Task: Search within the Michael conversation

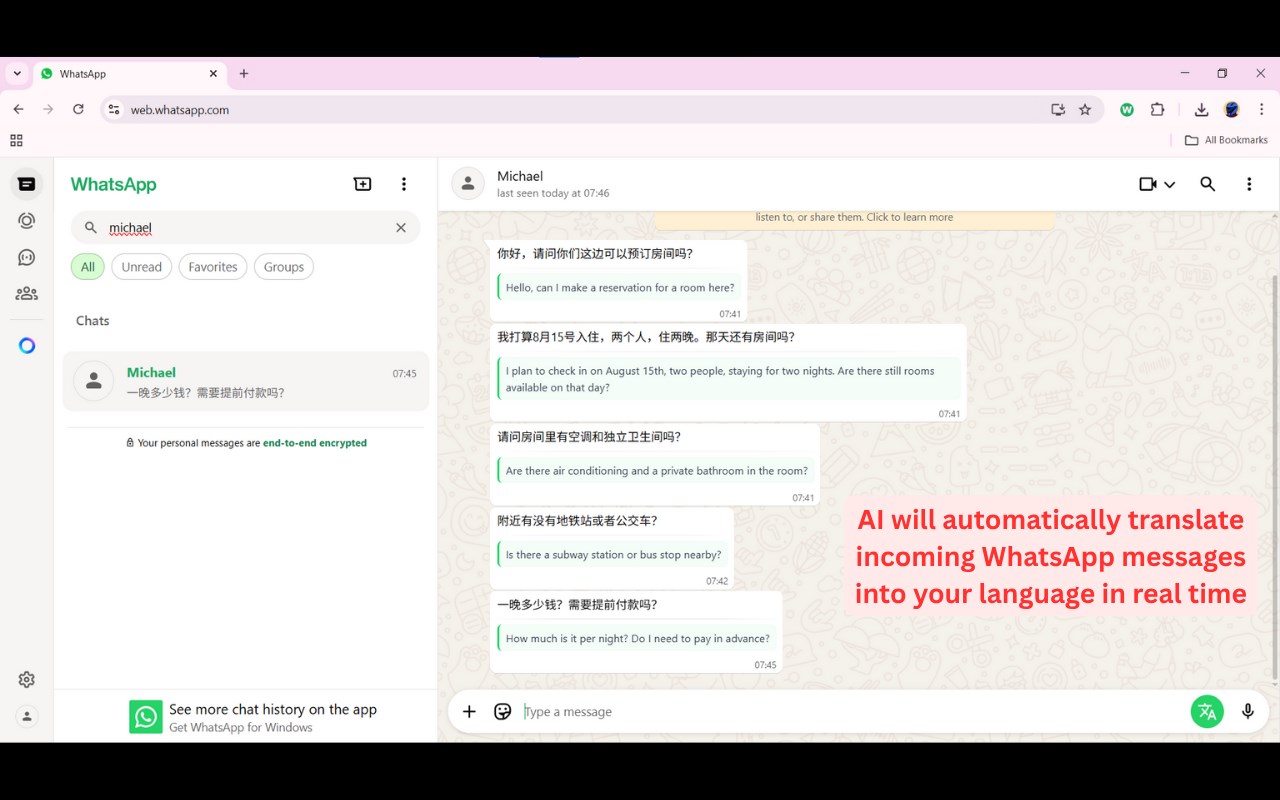Action: coord(1208,184)
